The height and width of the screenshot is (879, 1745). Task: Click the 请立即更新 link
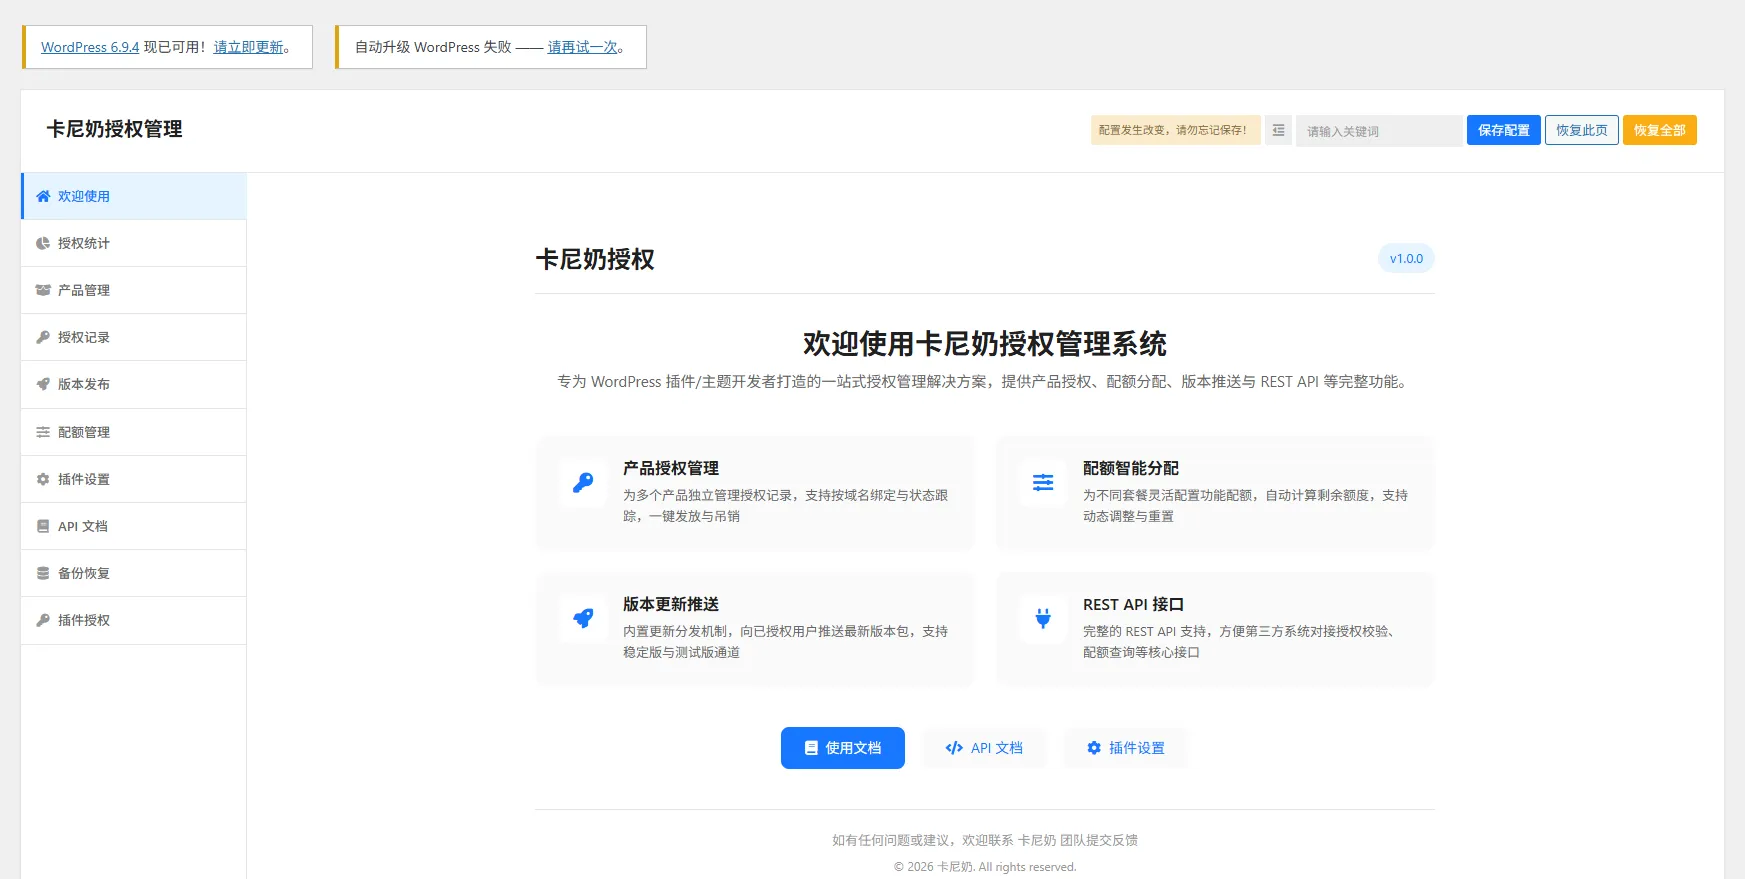(249, 47)
